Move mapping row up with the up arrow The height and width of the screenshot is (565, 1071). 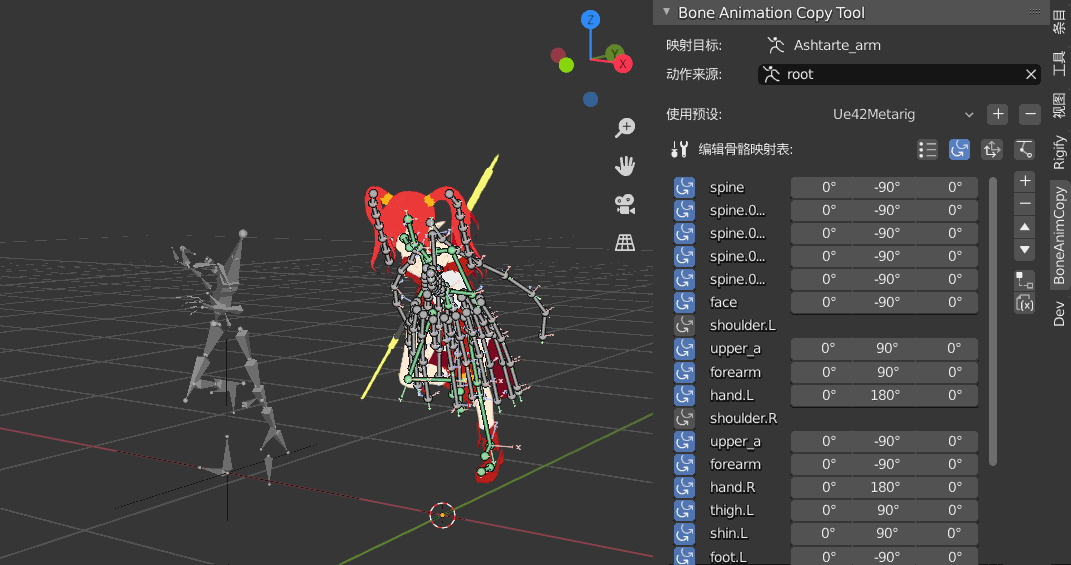point(1025,227)
